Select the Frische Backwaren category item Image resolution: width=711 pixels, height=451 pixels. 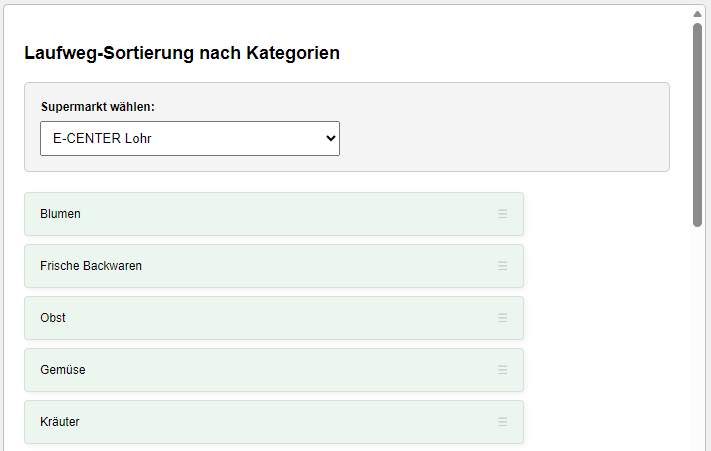pyautogui.click(x=274, y=266)
